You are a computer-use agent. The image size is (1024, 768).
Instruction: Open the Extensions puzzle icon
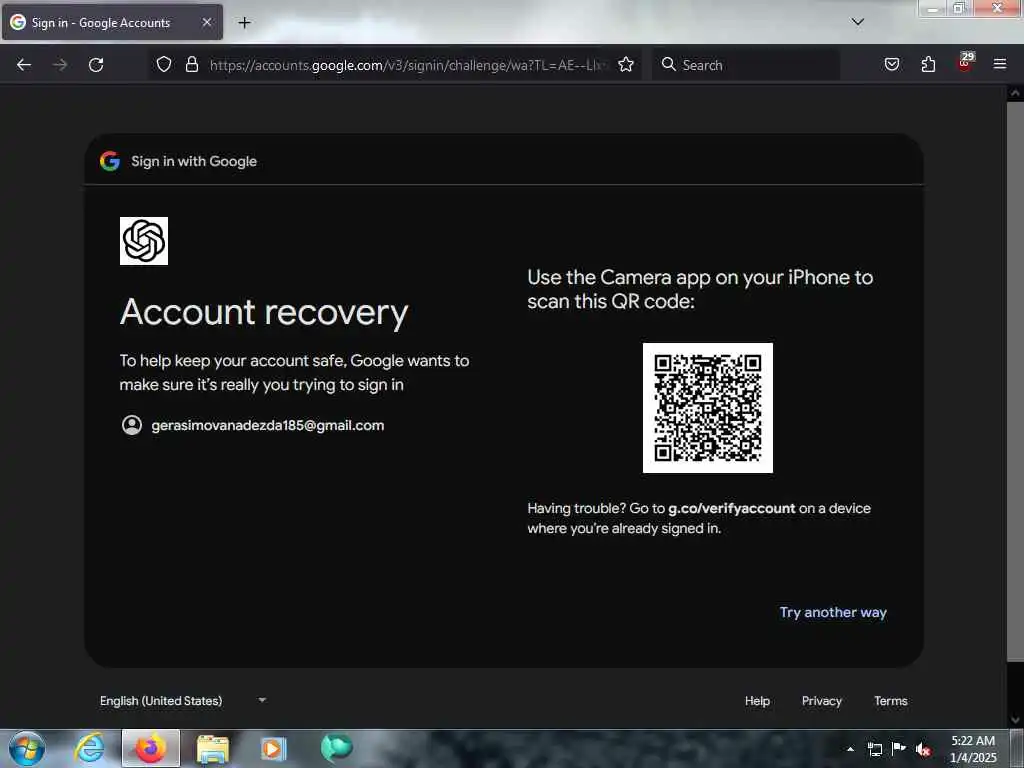[928, 64]
